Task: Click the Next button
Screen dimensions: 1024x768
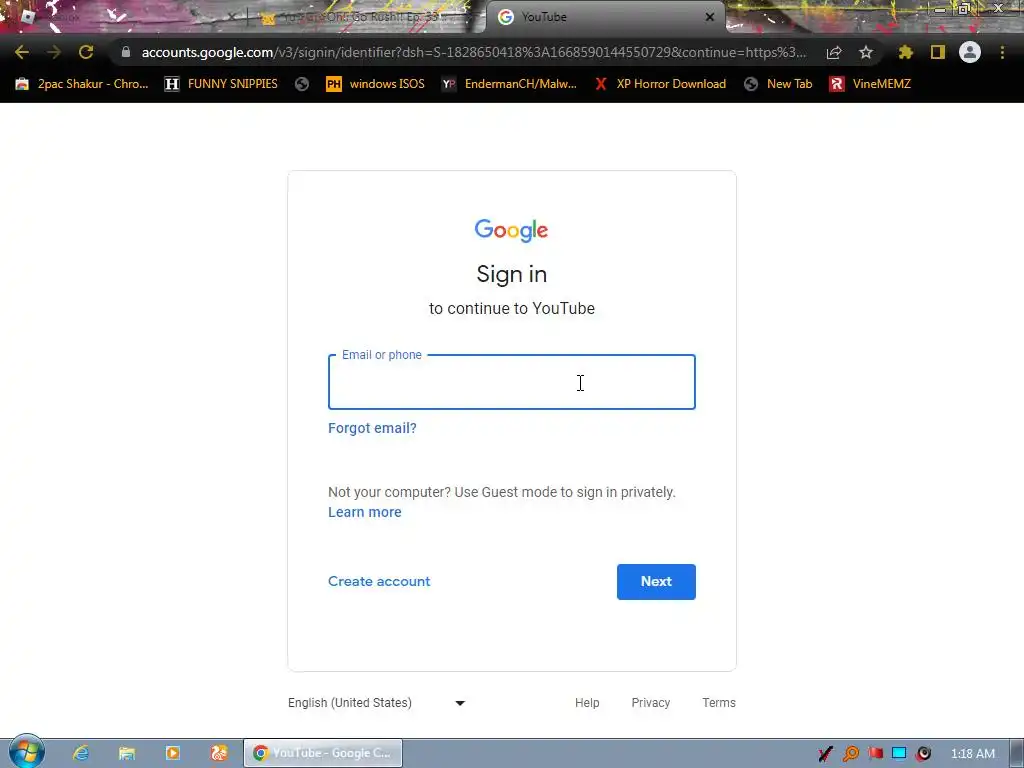Action: pos(656,581)
